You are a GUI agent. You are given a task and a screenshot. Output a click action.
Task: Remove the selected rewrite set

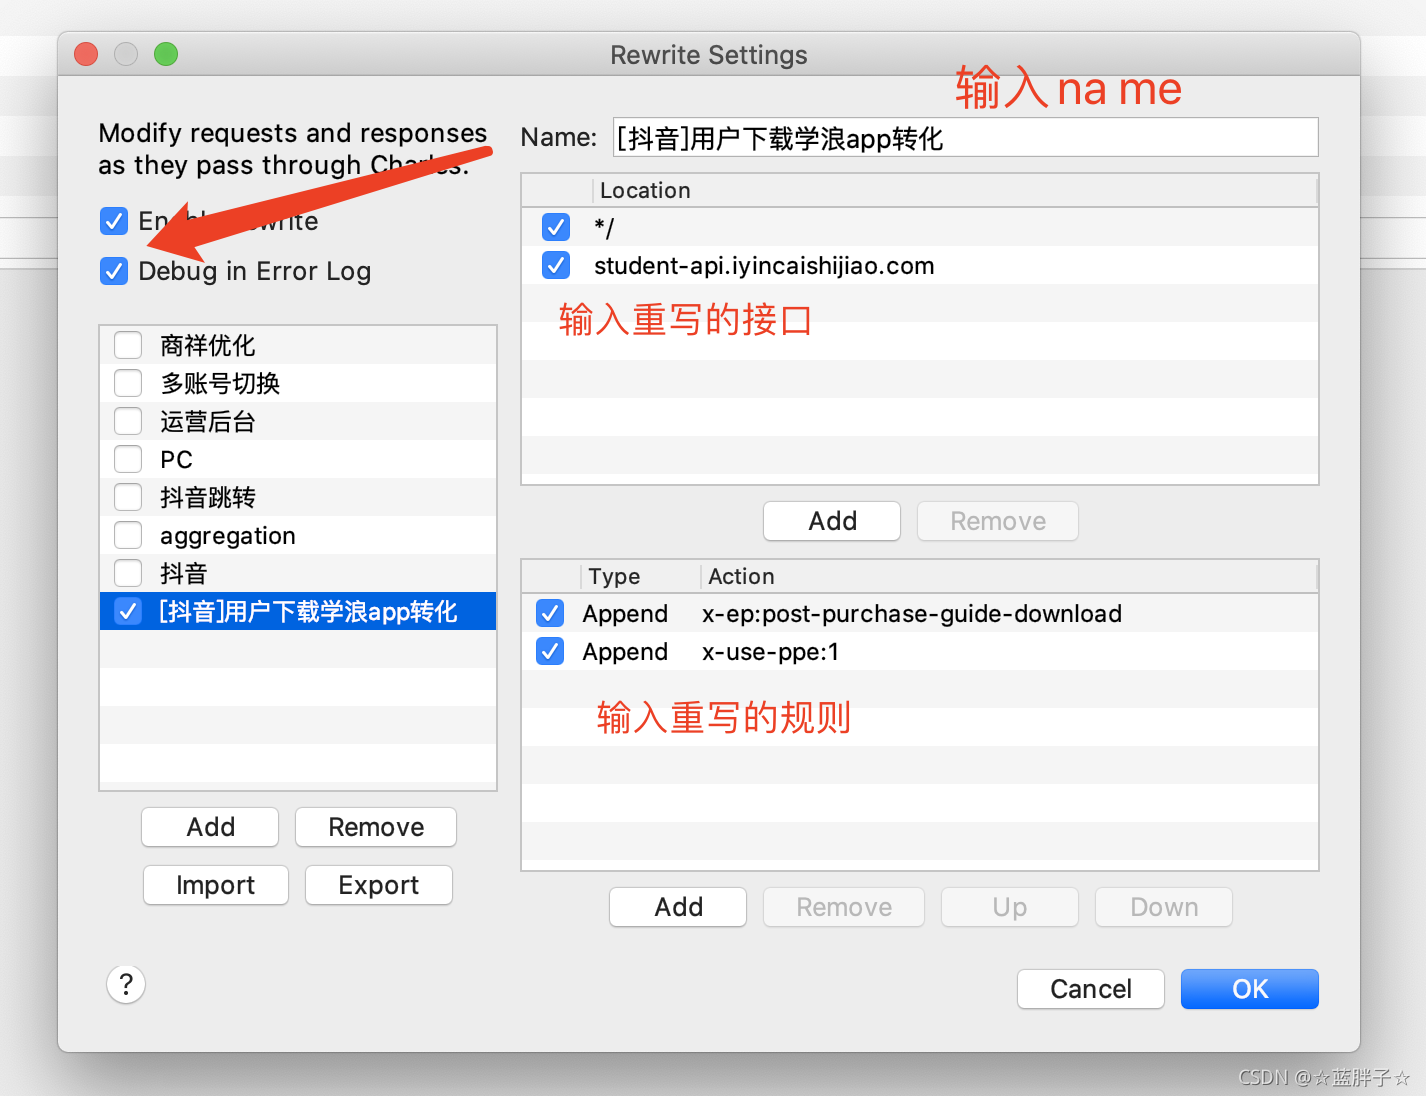376,827
